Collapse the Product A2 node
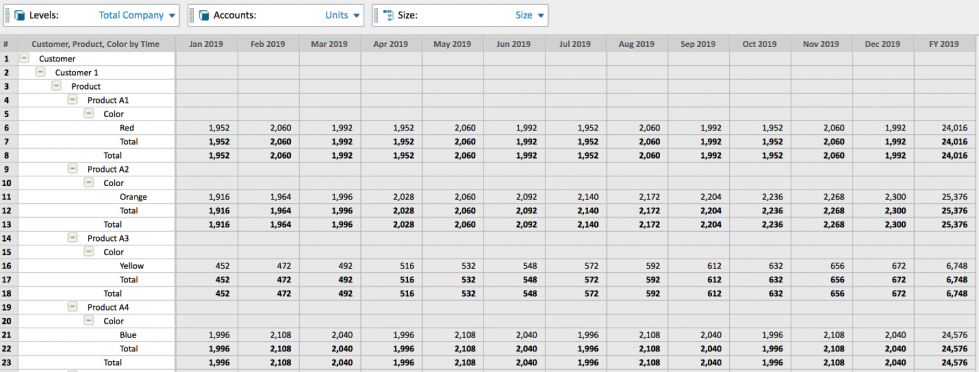Screen dimensions: 979x372 (x=73, y=169)
